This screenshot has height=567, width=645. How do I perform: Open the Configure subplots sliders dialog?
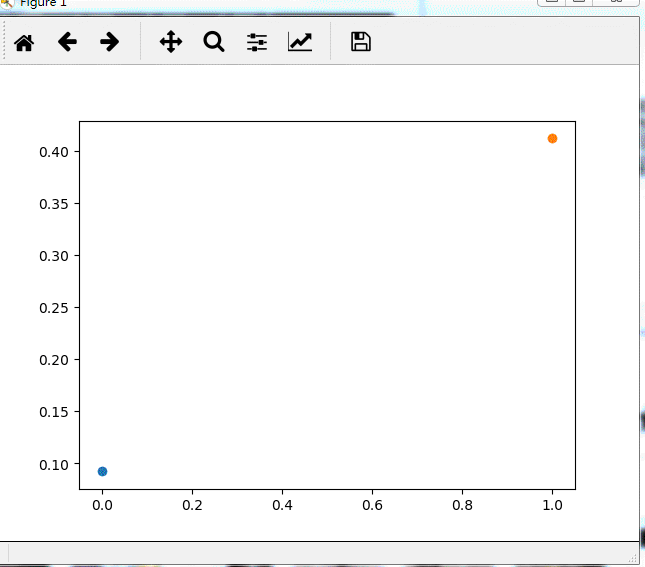coord(257,42)
